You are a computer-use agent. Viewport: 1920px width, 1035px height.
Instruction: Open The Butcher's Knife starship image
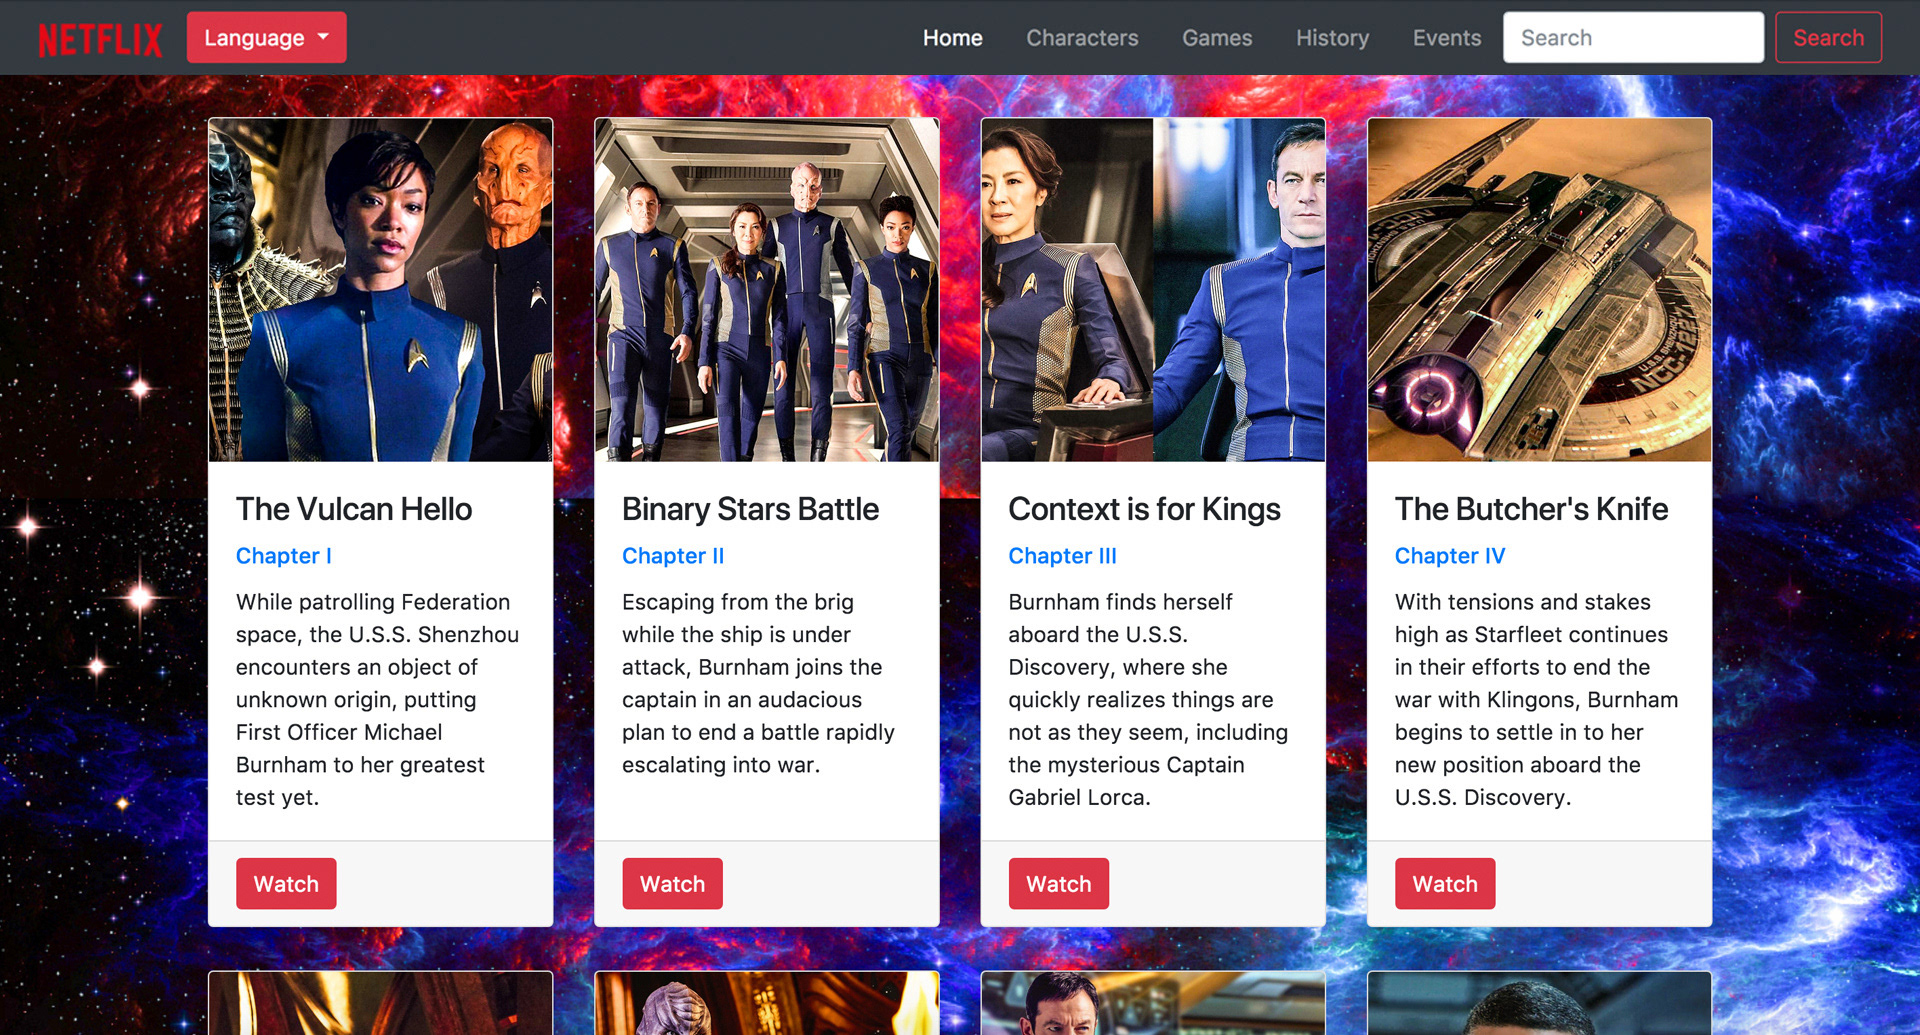click(1539, 290)
